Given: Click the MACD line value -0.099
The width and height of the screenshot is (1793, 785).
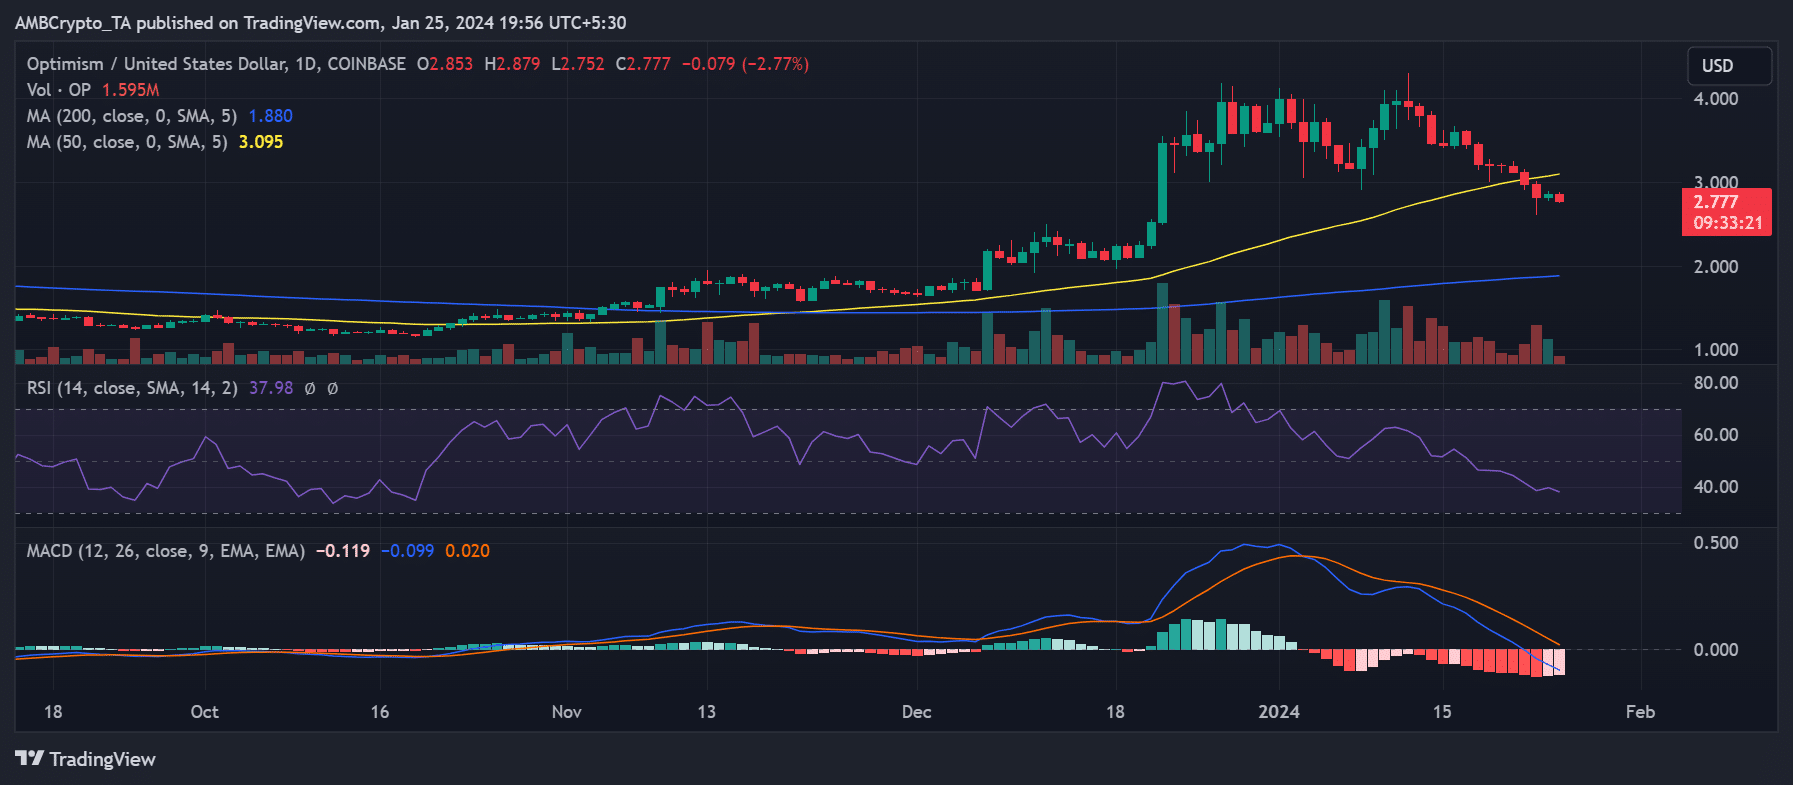Looking at the screenshot, I should click(408, 551).
